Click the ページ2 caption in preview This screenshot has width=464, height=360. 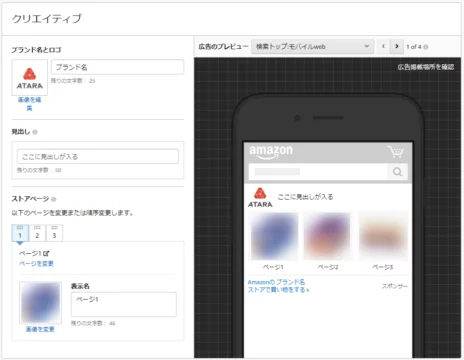[328, 267]
